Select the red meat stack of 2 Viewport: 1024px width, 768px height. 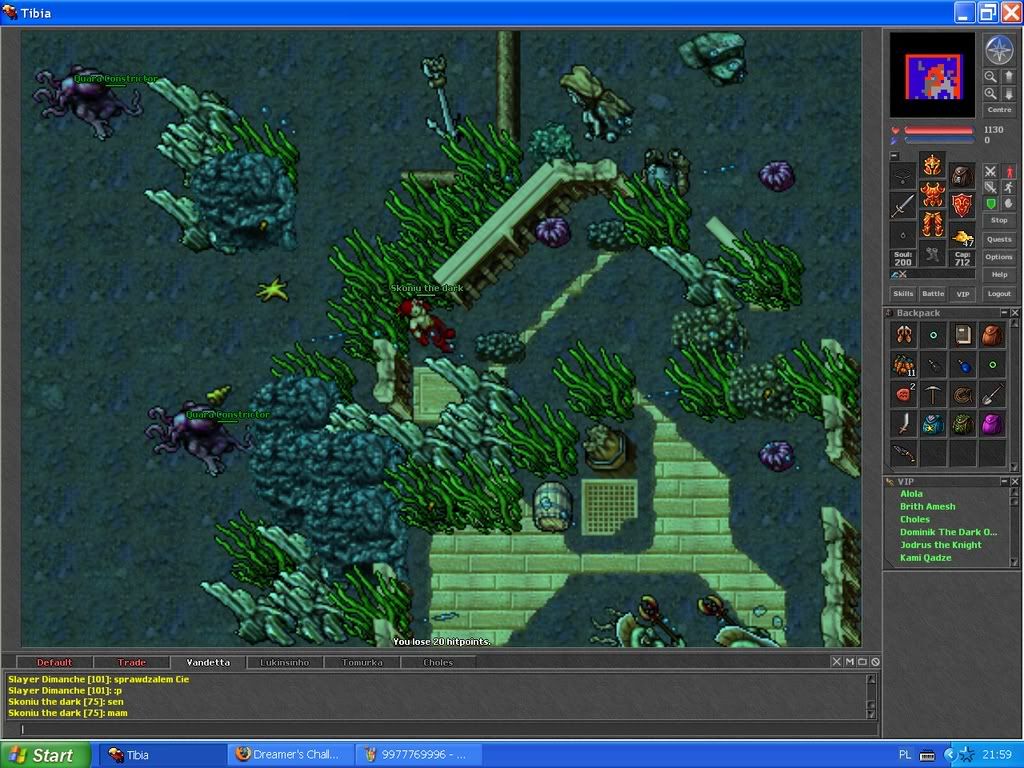(x=904, y=394)
